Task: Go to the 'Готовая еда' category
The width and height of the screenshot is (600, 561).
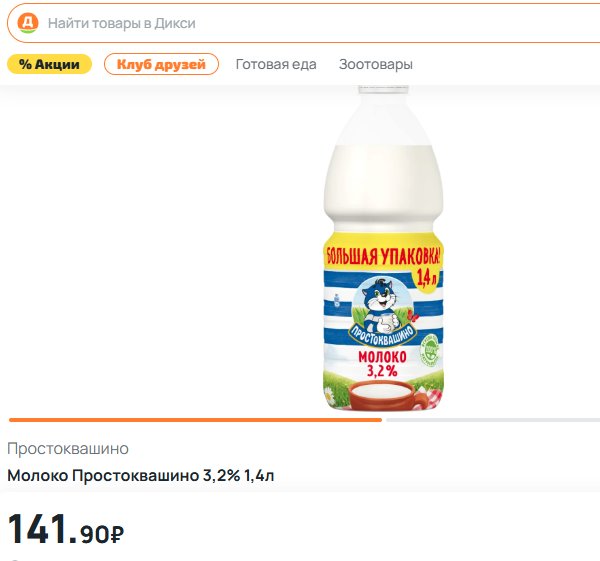Action: click(x=276, y=64)
